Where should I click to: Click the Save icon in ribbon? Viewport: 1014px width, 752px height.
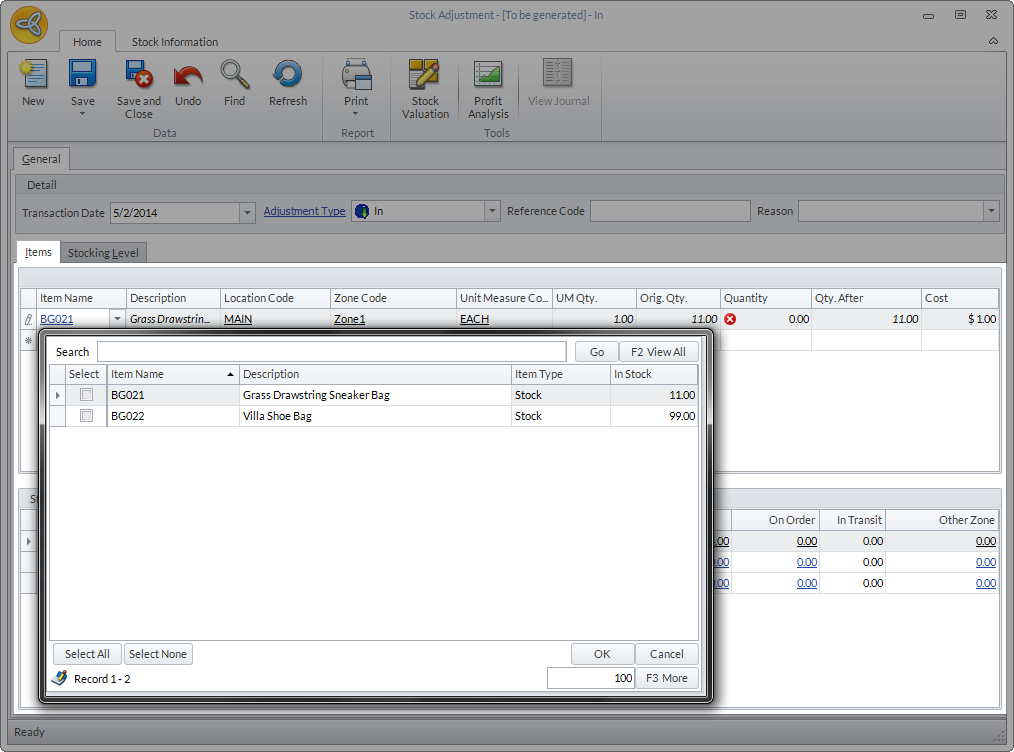pyautogui.click(x=82, y=76)
